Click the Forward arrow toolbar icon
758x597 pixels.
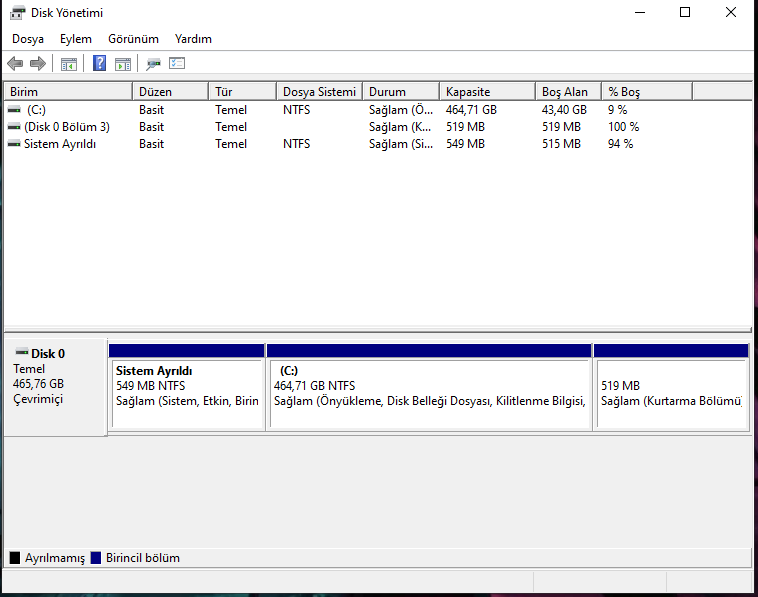(x=38, y=63)
